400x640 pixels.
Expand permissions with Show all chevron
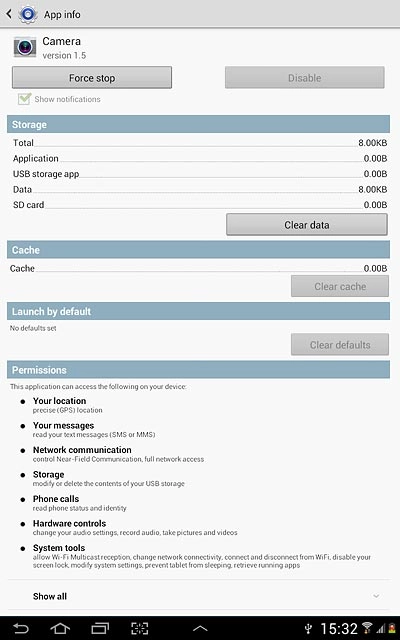click(376, 596)
